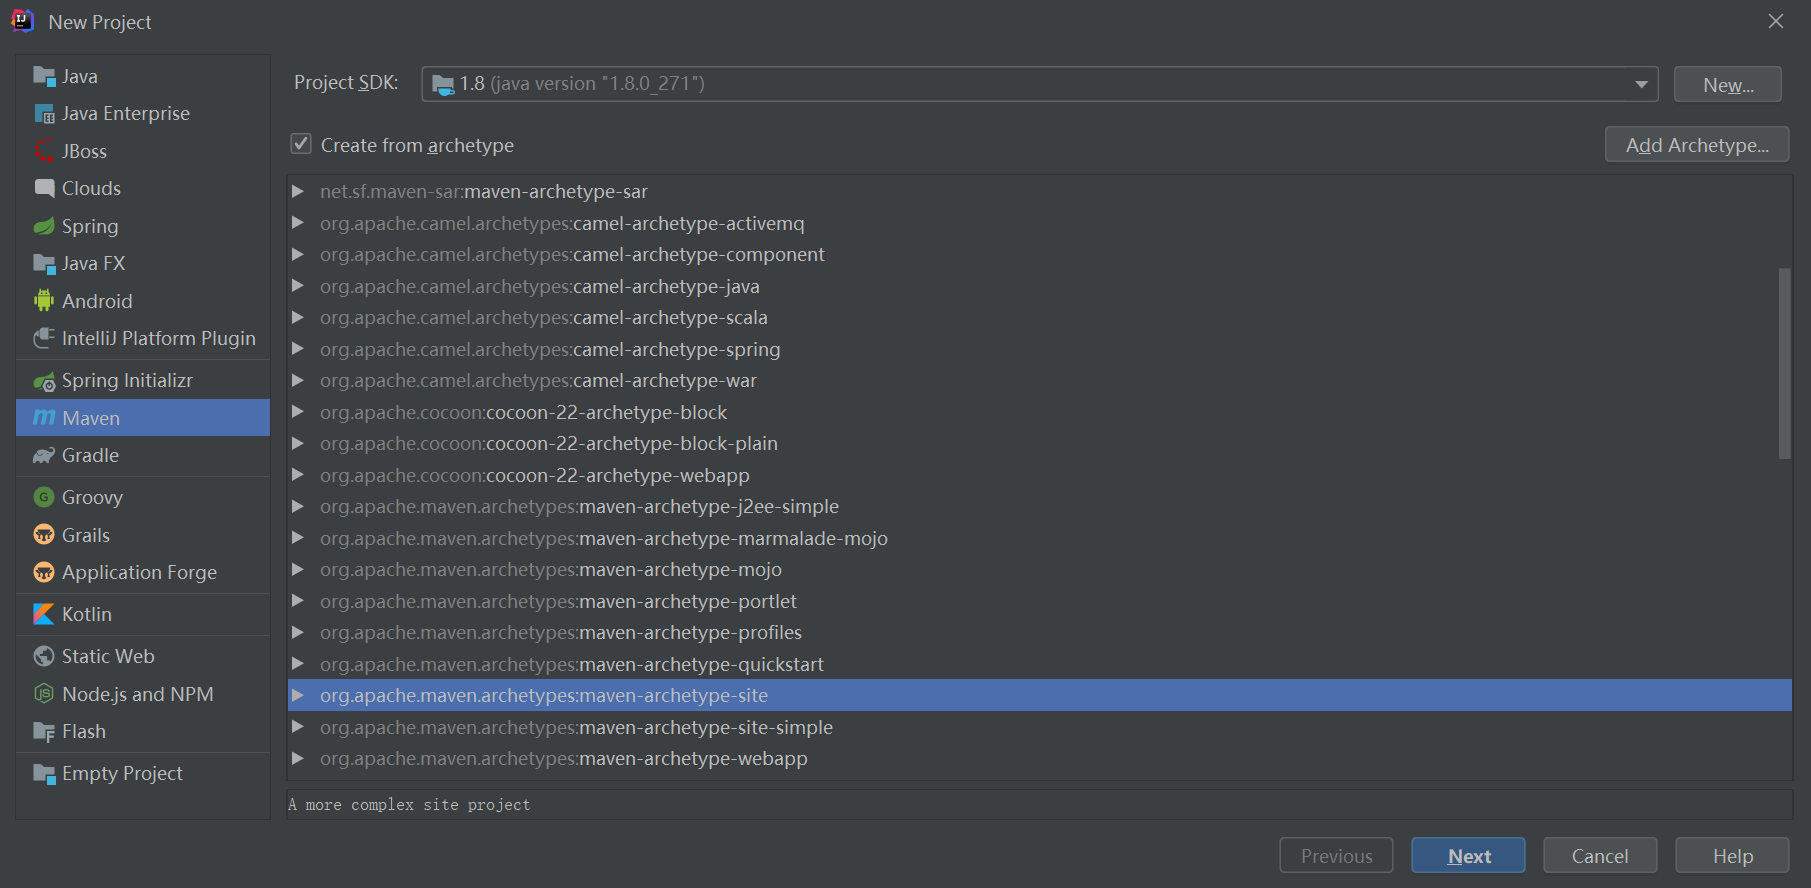Click the JBoss red icon
The image size is (1811, 888).
[44, 151]
